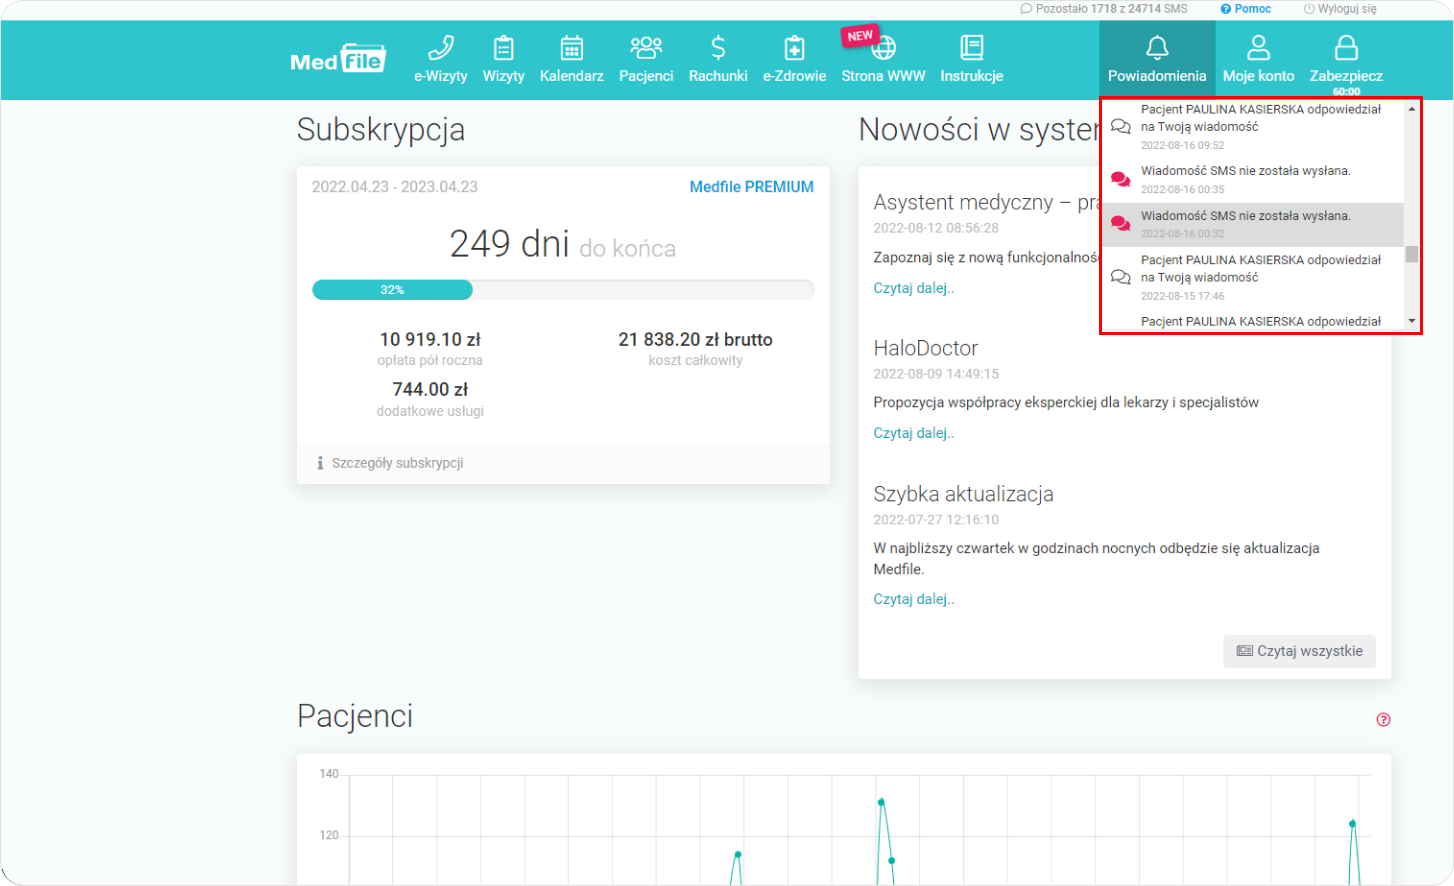Viewport: 1454px width, 886px height.
Task: Open highlighted SMS notification from 2022-08-16 00:32
Action: click(1252, 225)
